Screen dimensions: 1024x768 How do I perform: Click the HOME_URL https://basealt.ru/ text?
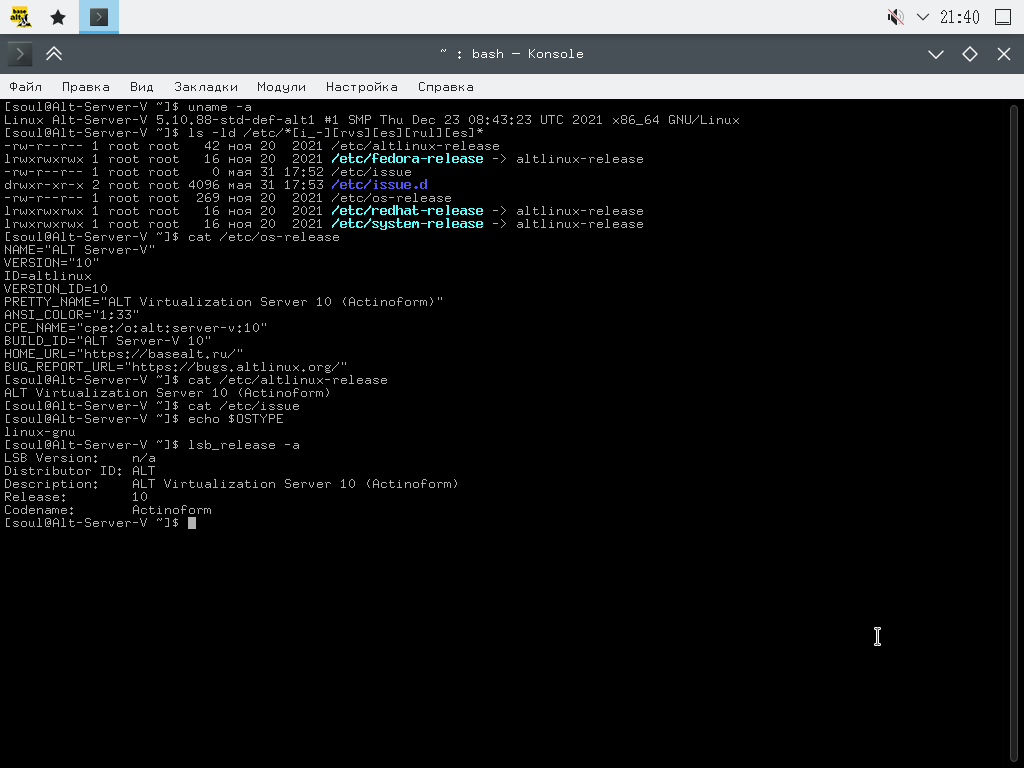click(123, 354)
